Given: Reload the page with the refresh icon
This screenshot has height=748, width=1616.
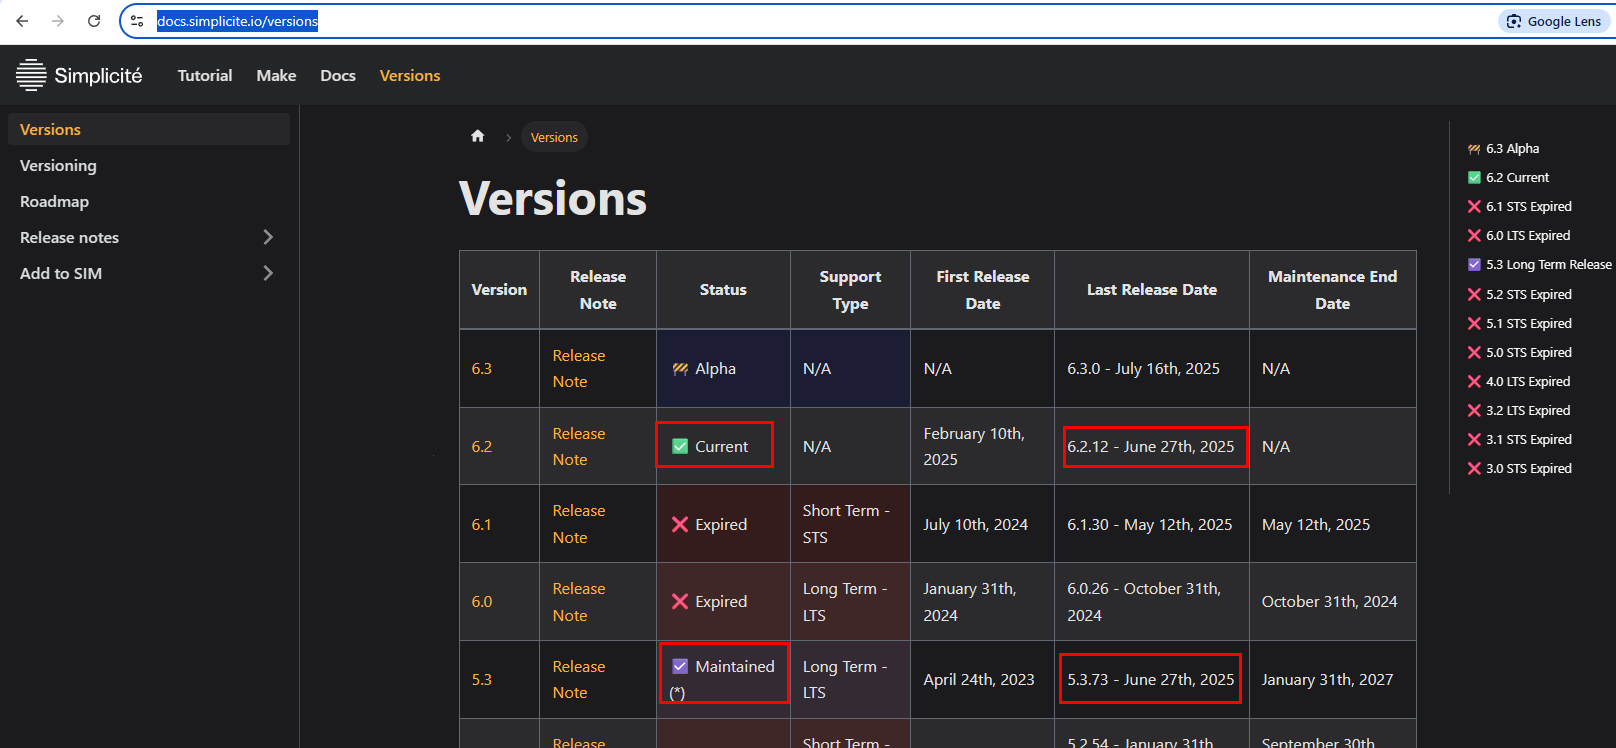Looking at the screenshot, I should coord(94,21).
